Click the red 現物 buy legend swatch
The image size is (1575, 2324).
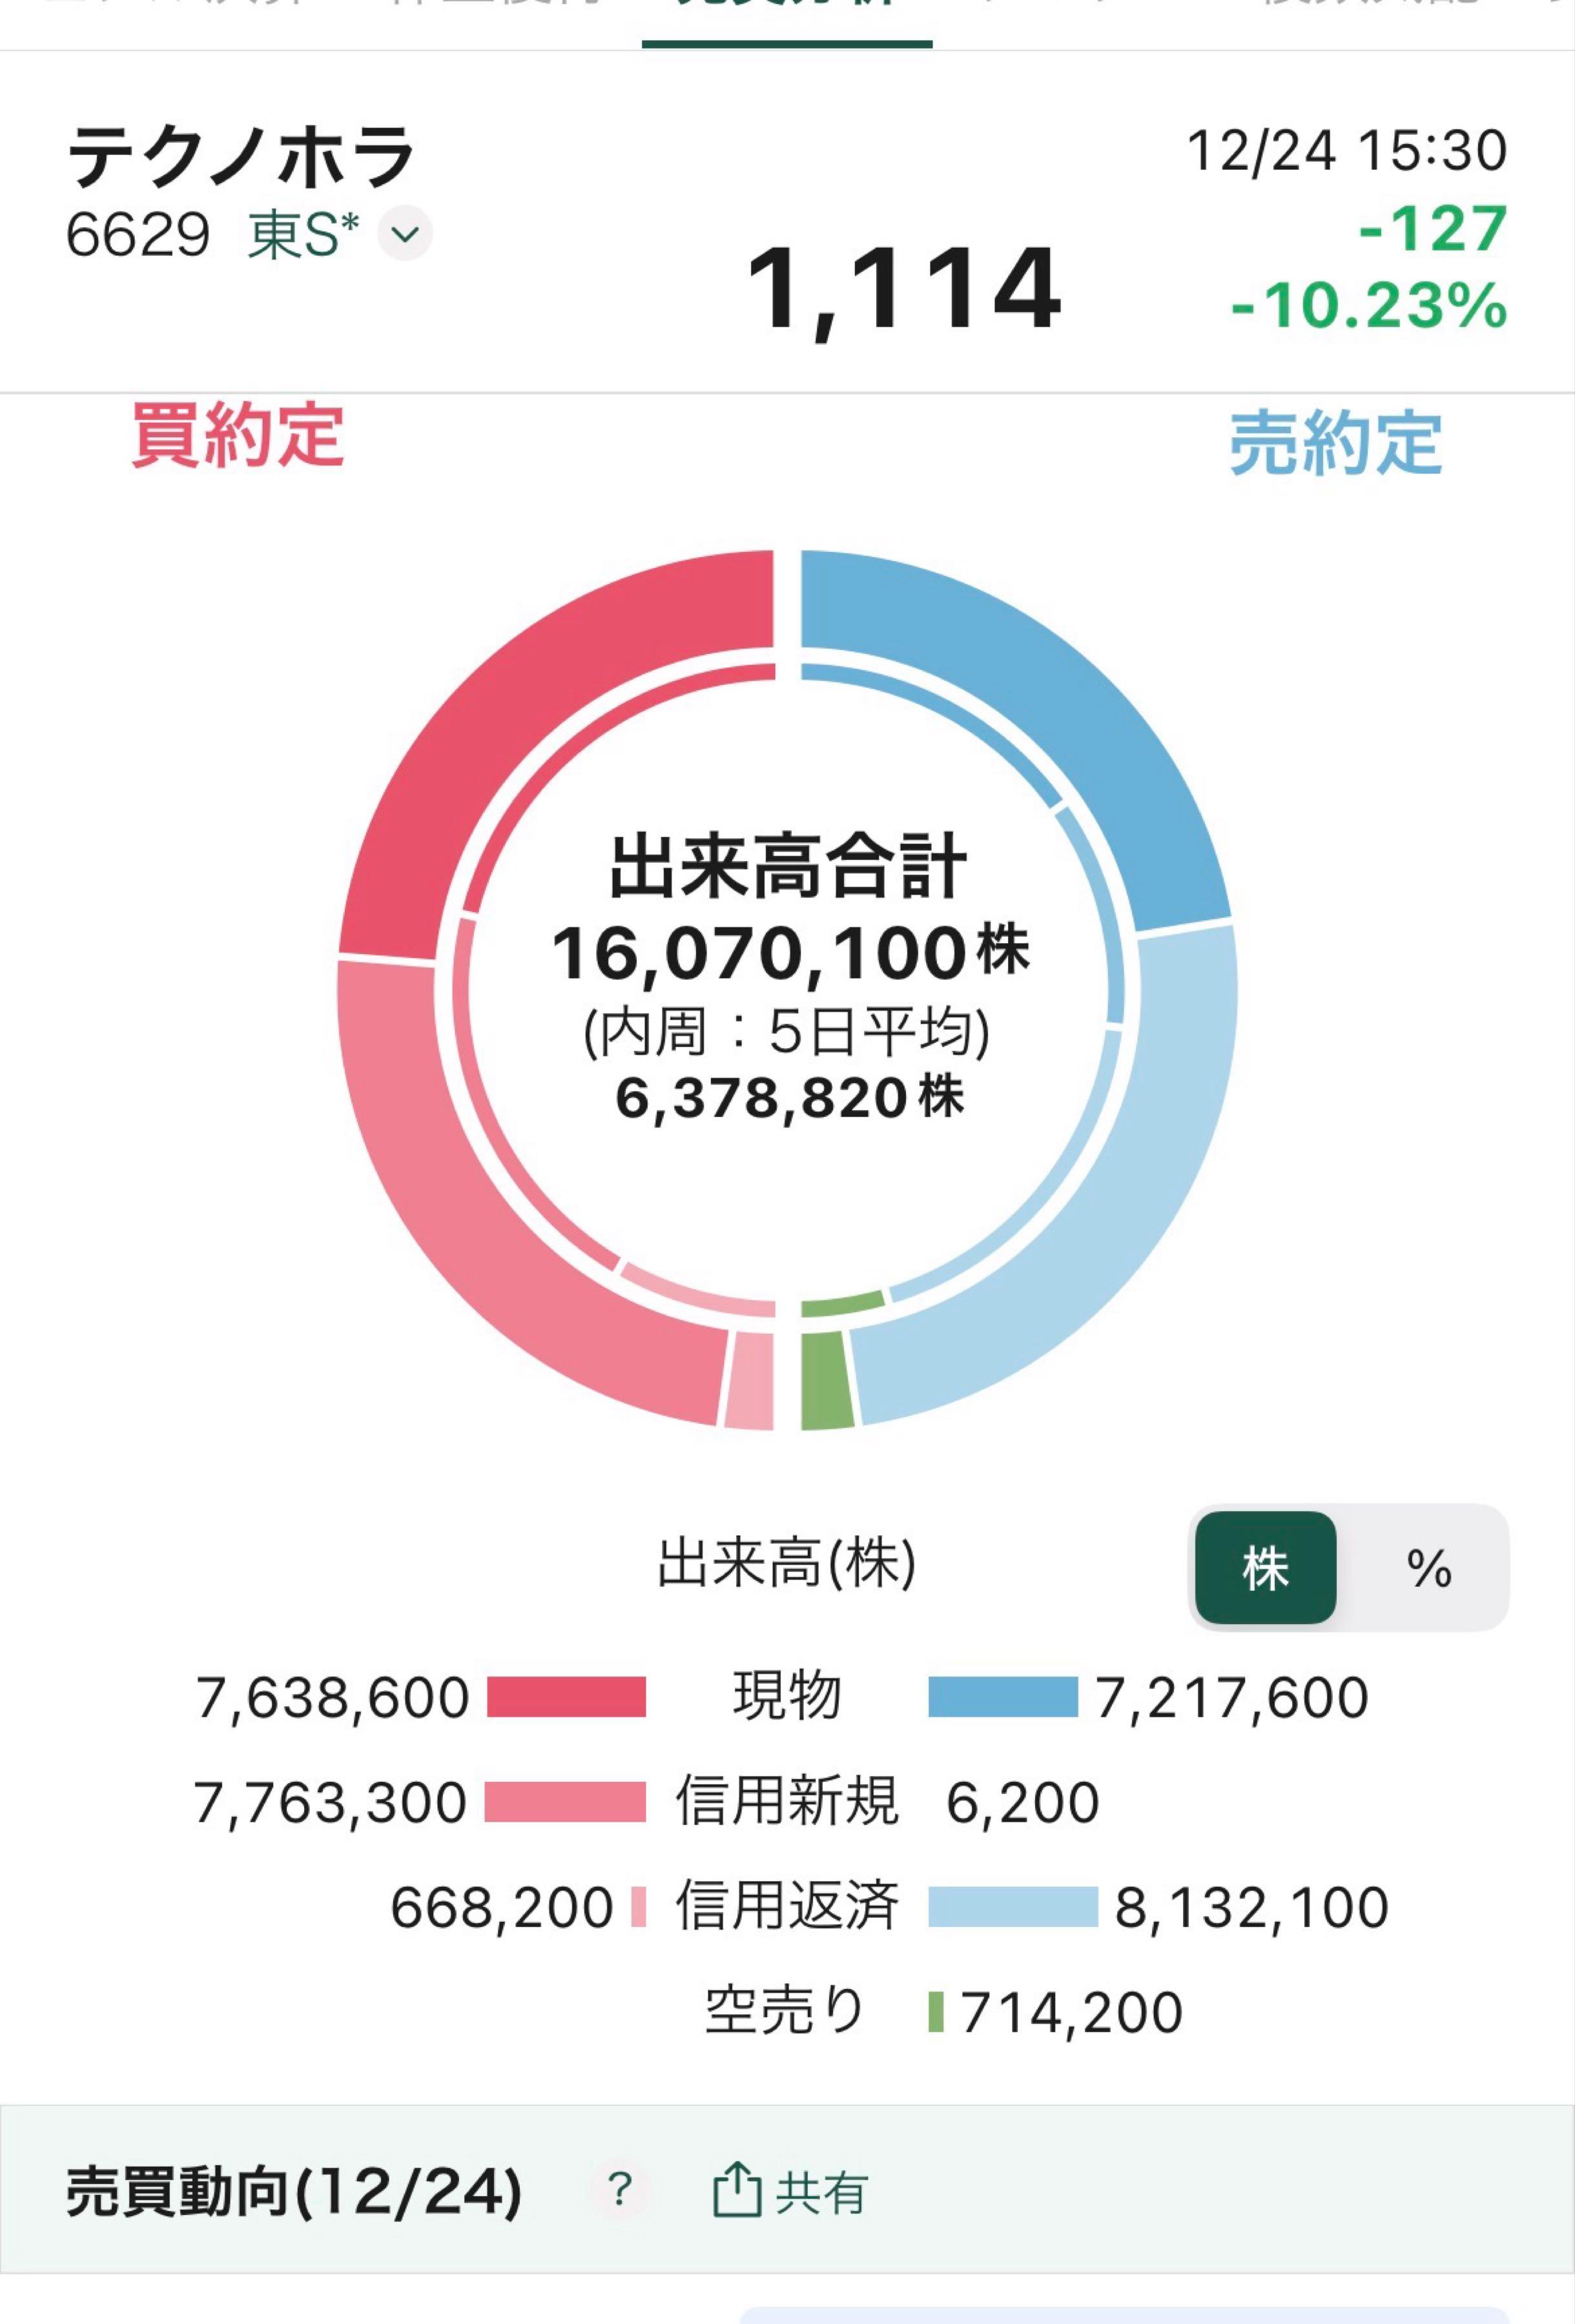coord(566,1697)
